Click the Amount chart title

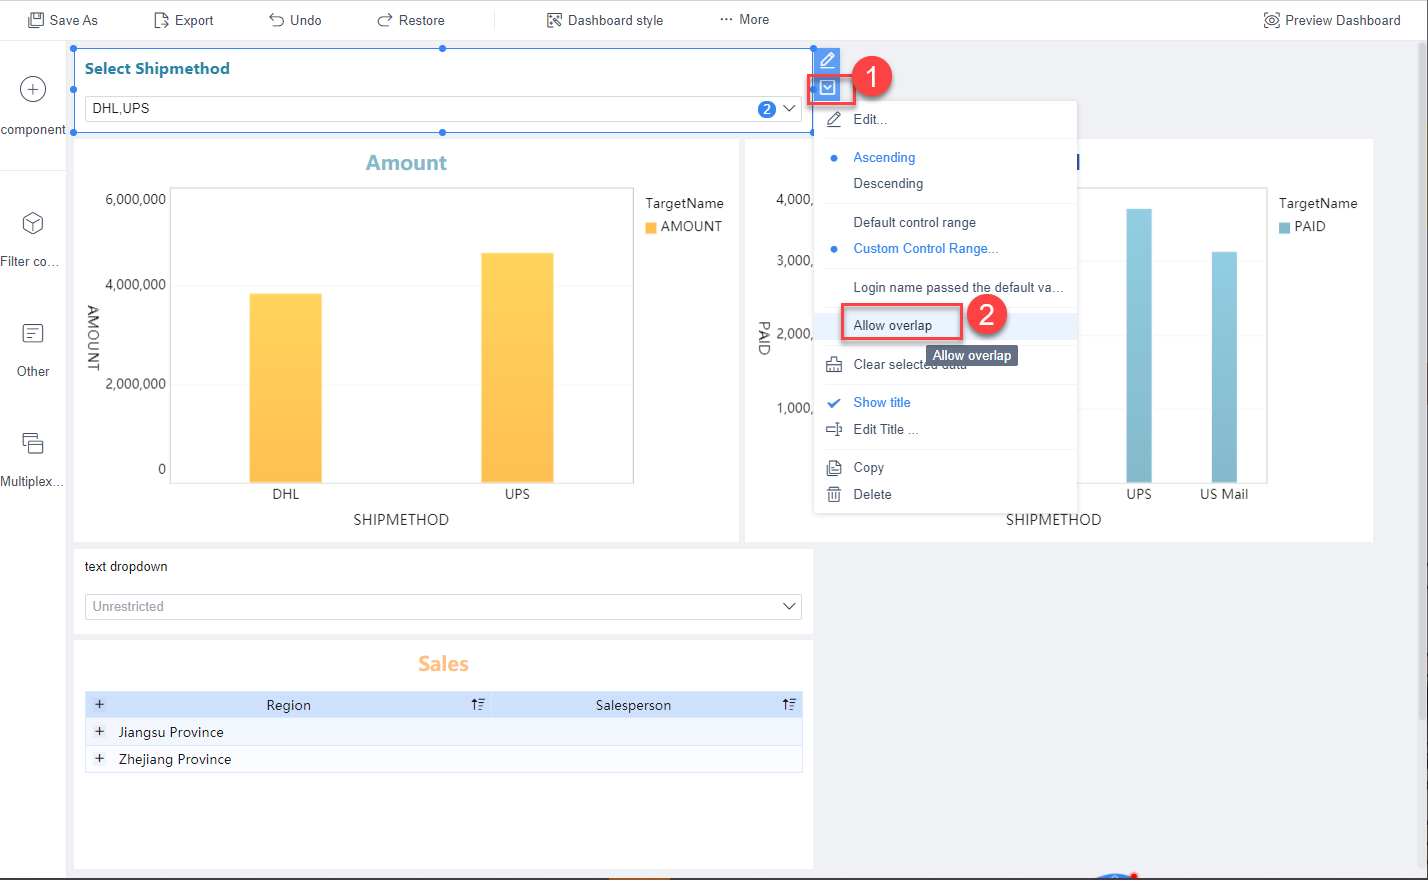click(x=406, y=163)
